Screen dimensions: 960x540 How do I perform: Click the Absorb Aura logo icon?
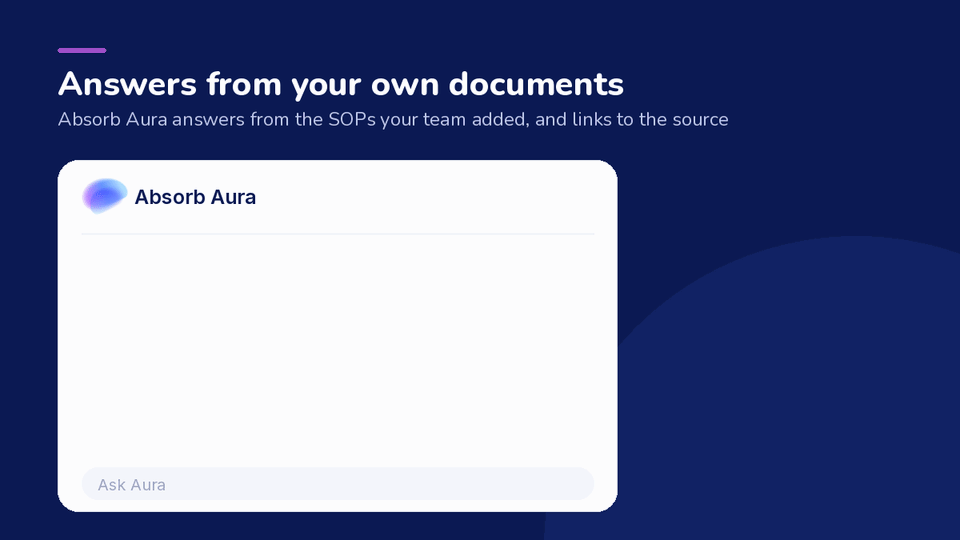tap(105, 196)
